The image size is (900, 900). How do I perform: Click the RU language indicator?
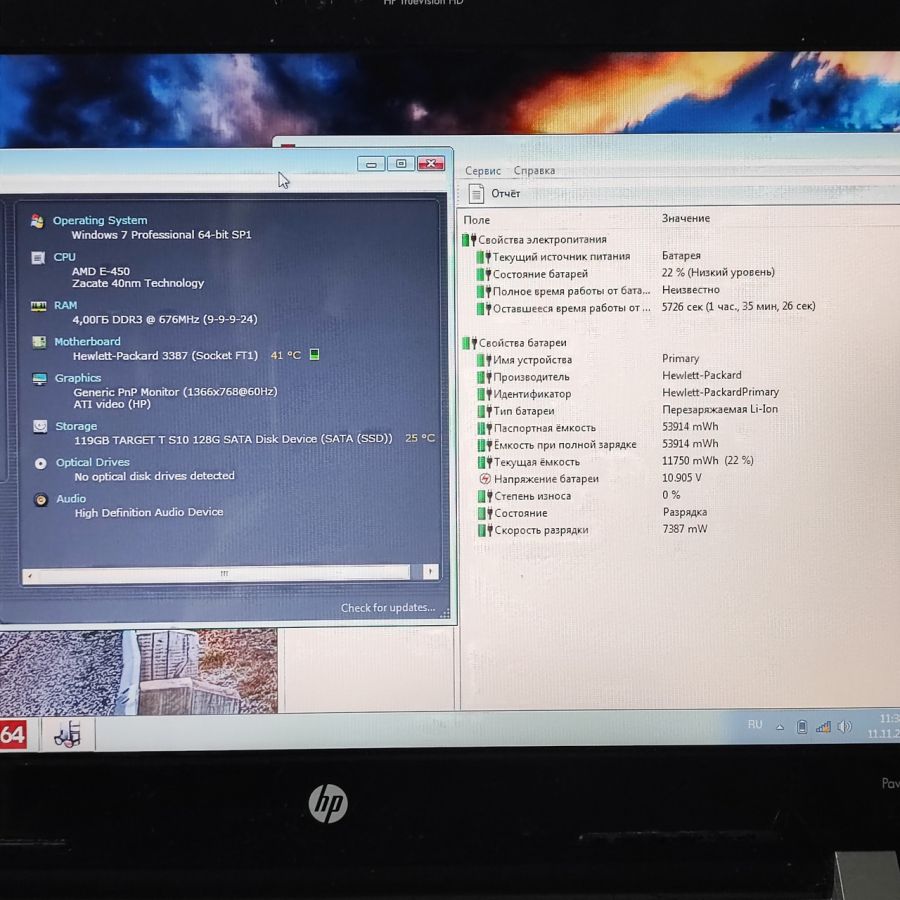[755, 724]
